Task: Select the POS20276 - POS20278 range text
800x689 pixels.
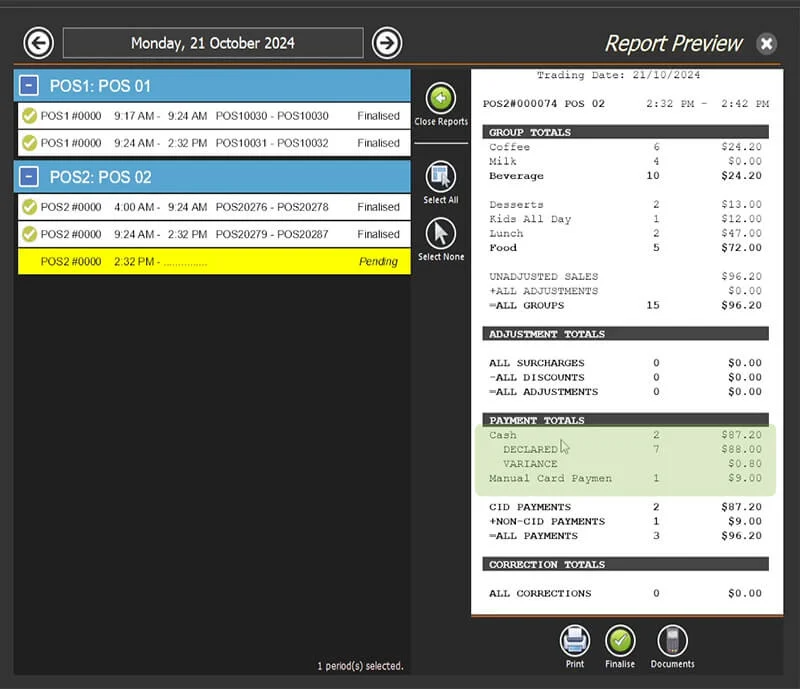Action: [272, 207]
